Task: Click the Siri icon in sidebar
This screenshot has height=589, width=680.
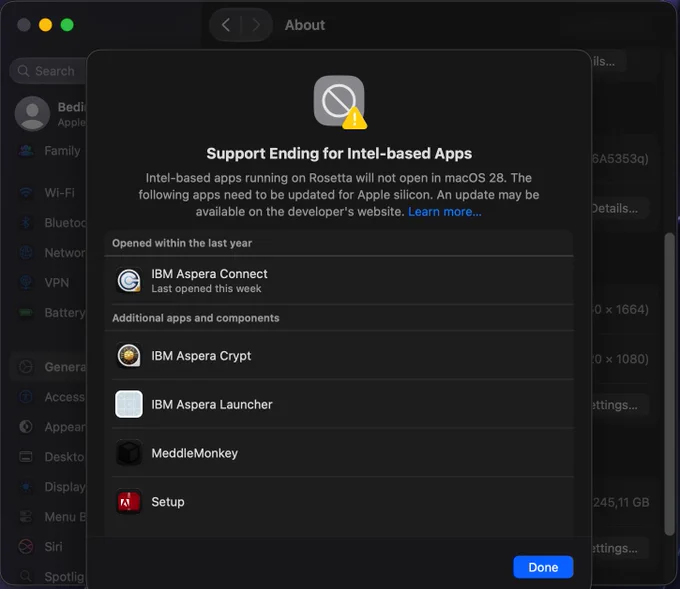Action: 26,546
